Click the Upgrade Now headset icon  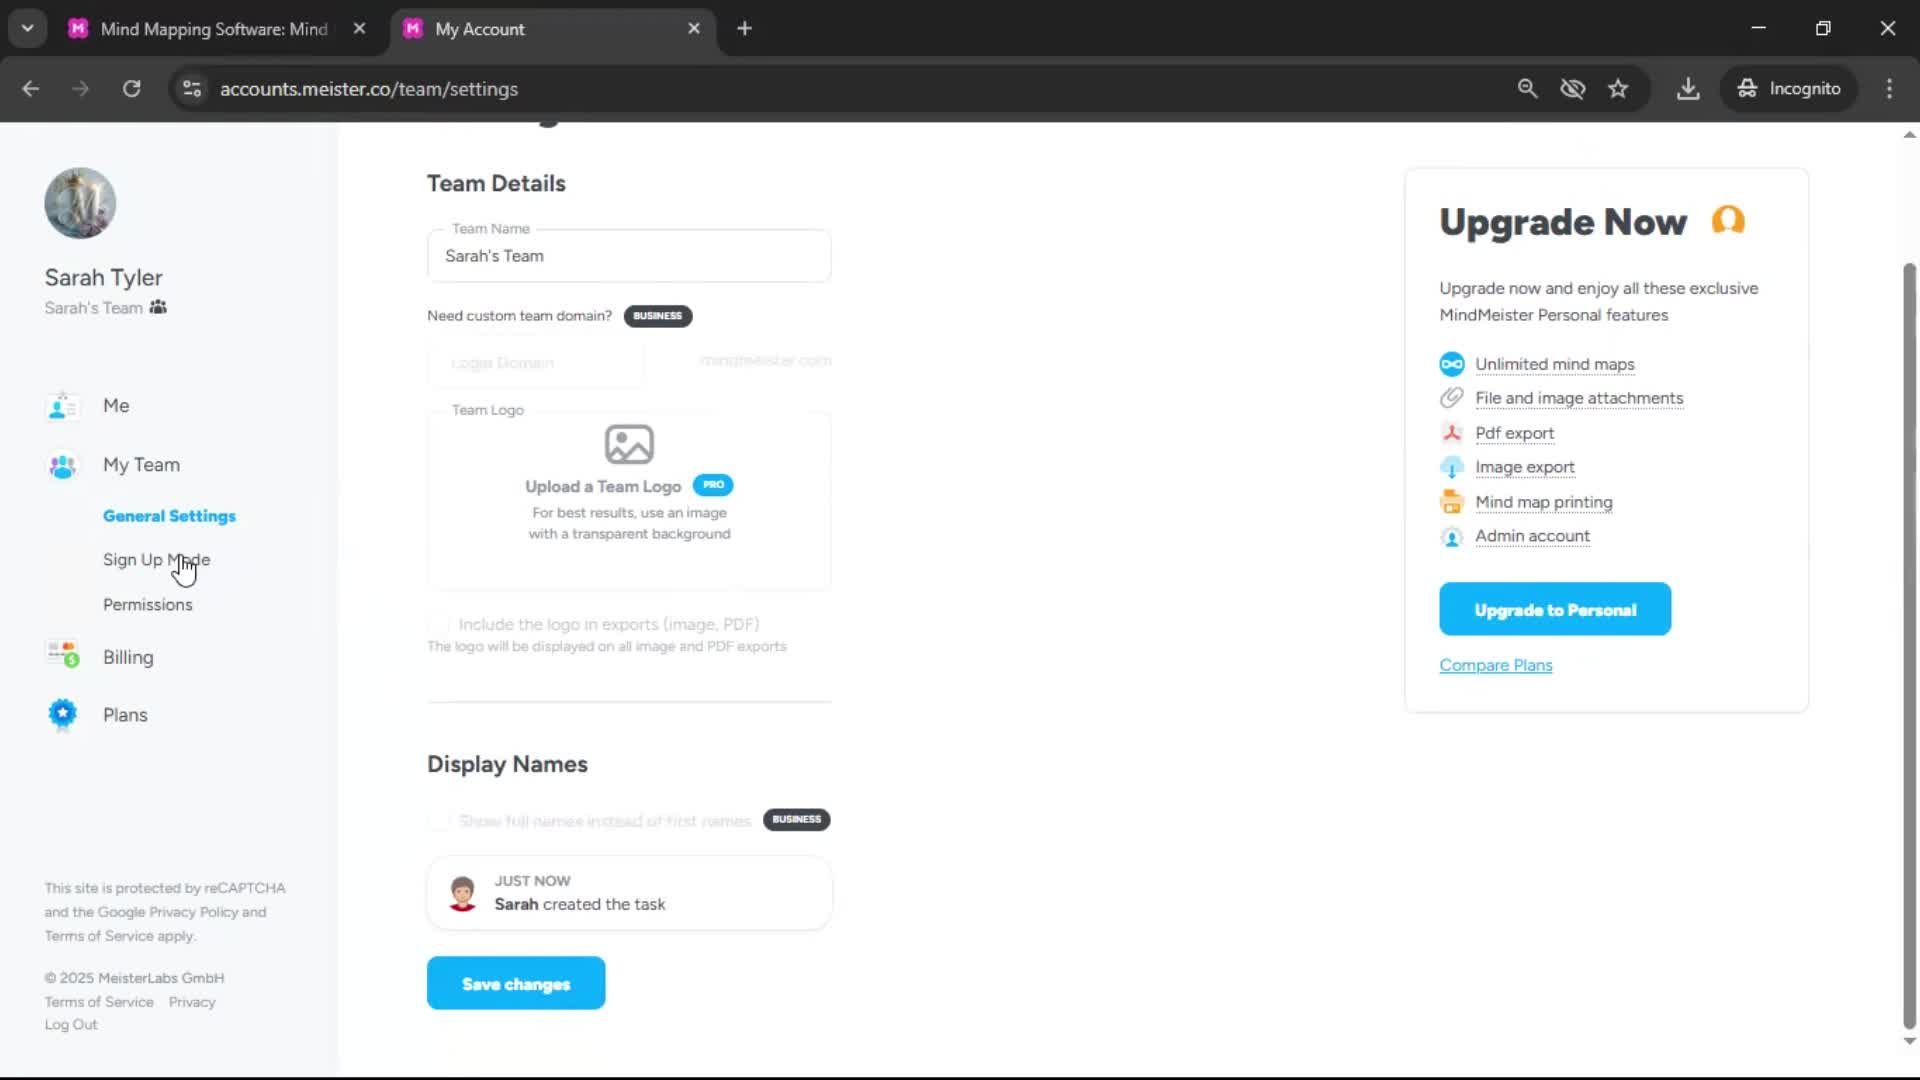(x=1728, y=220)
